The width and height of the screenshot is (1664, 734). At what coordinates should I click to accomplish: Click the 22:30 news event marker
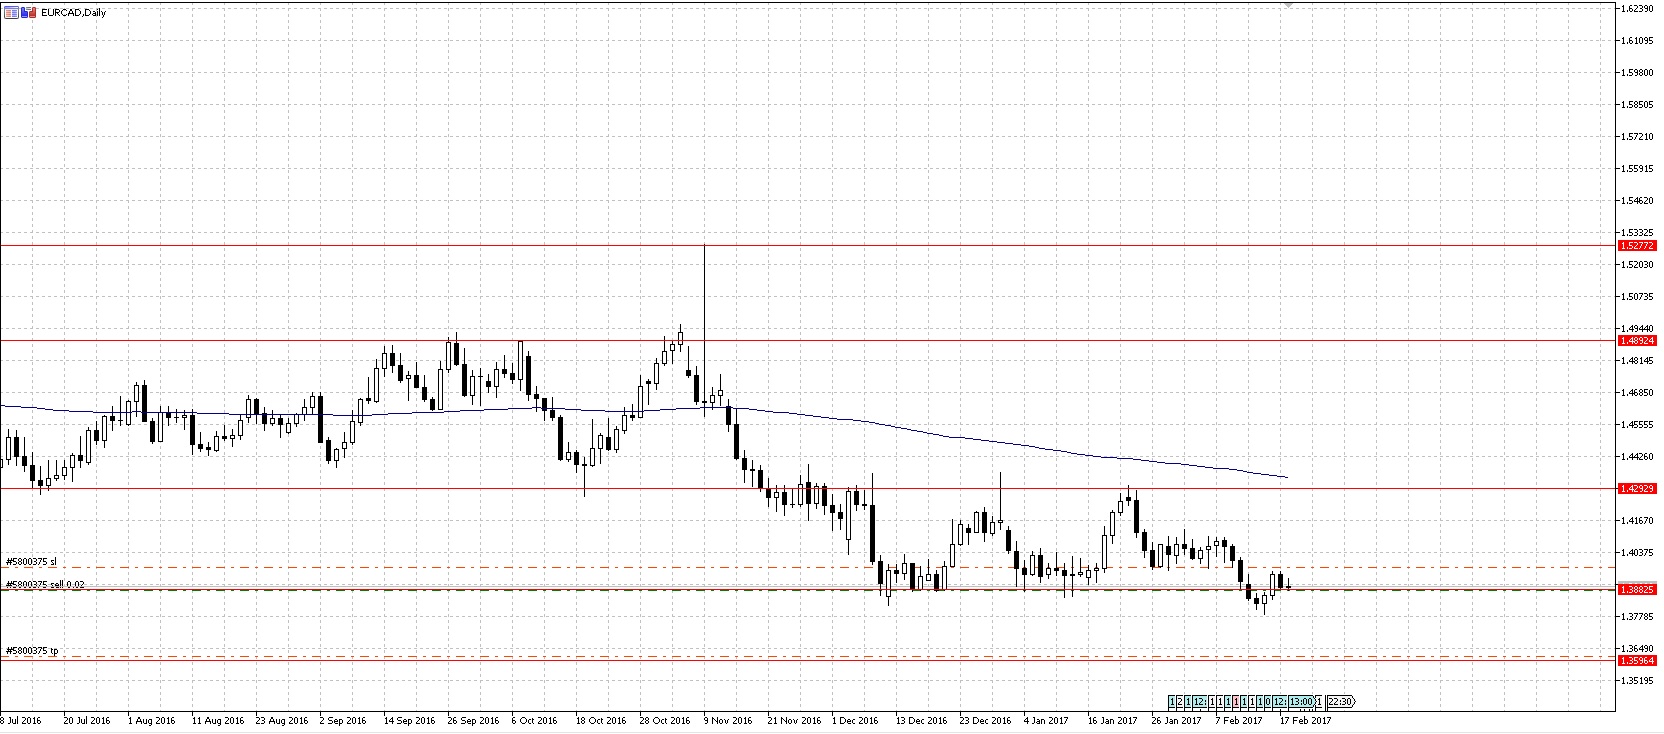pos(1341,701)
